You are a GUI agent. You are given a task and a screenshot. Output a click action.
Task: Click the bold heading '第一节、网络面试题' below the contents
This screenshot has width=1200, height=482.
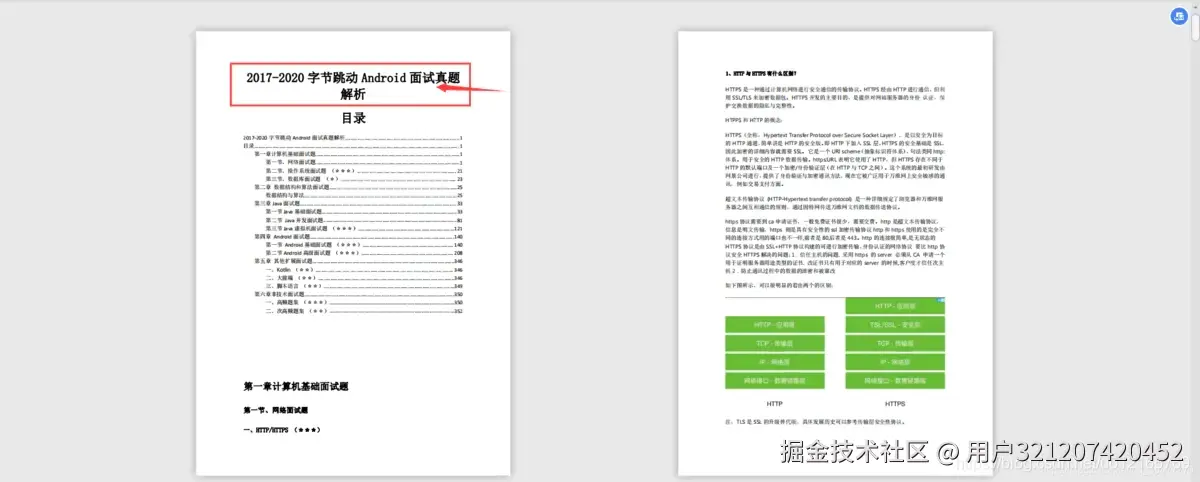pyautogui.click(x=276, y=410)
